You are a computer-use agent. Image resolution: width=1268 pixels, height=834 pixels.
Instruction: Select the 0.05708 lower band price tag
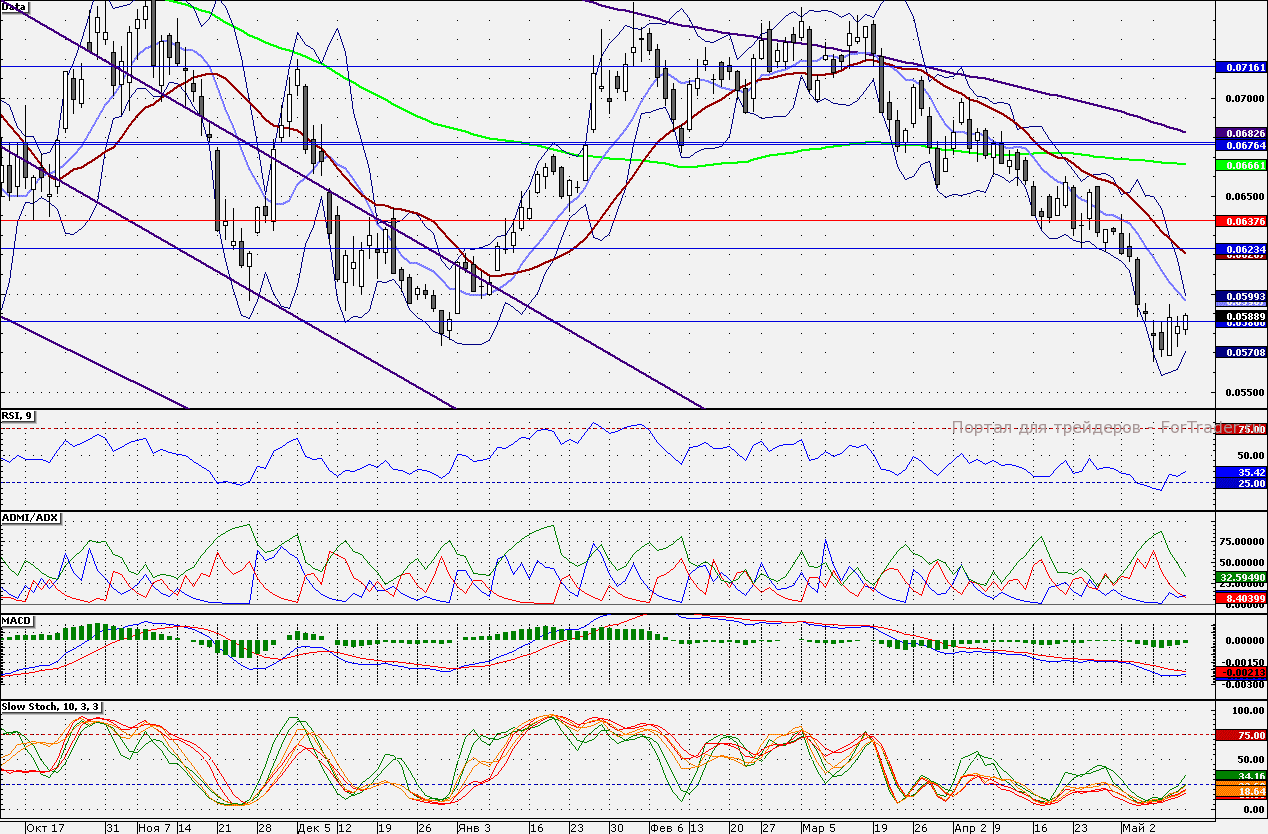click(x=1240, y=352)
